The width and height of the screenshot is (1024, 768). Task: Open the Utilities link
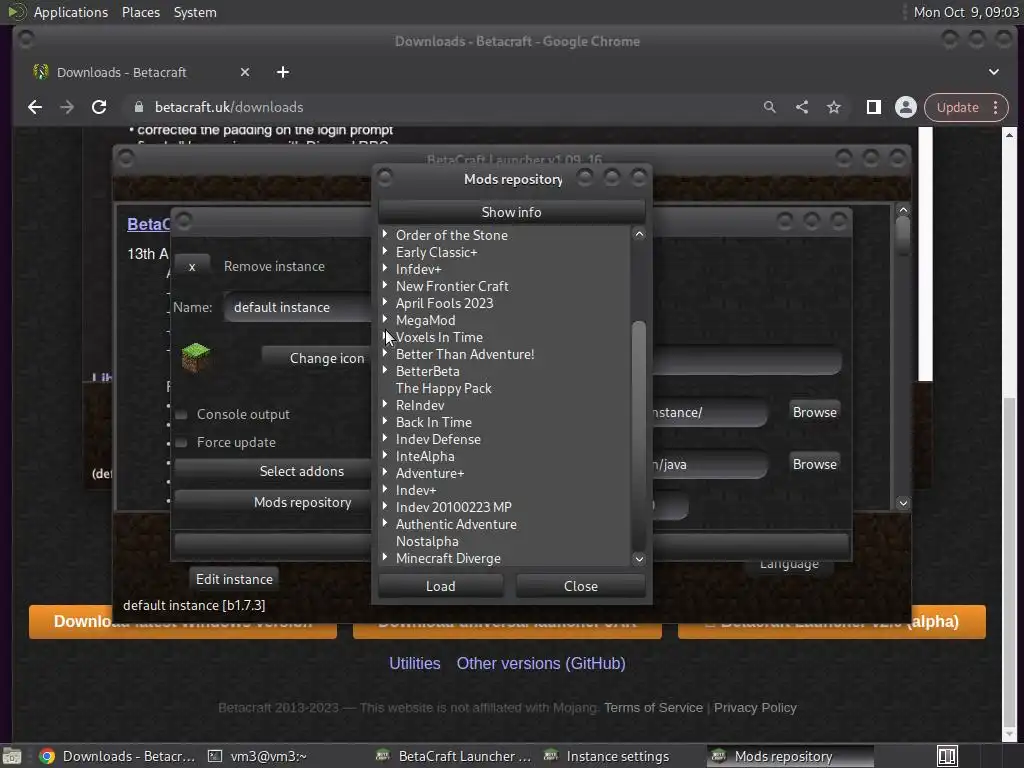(415, 664)
